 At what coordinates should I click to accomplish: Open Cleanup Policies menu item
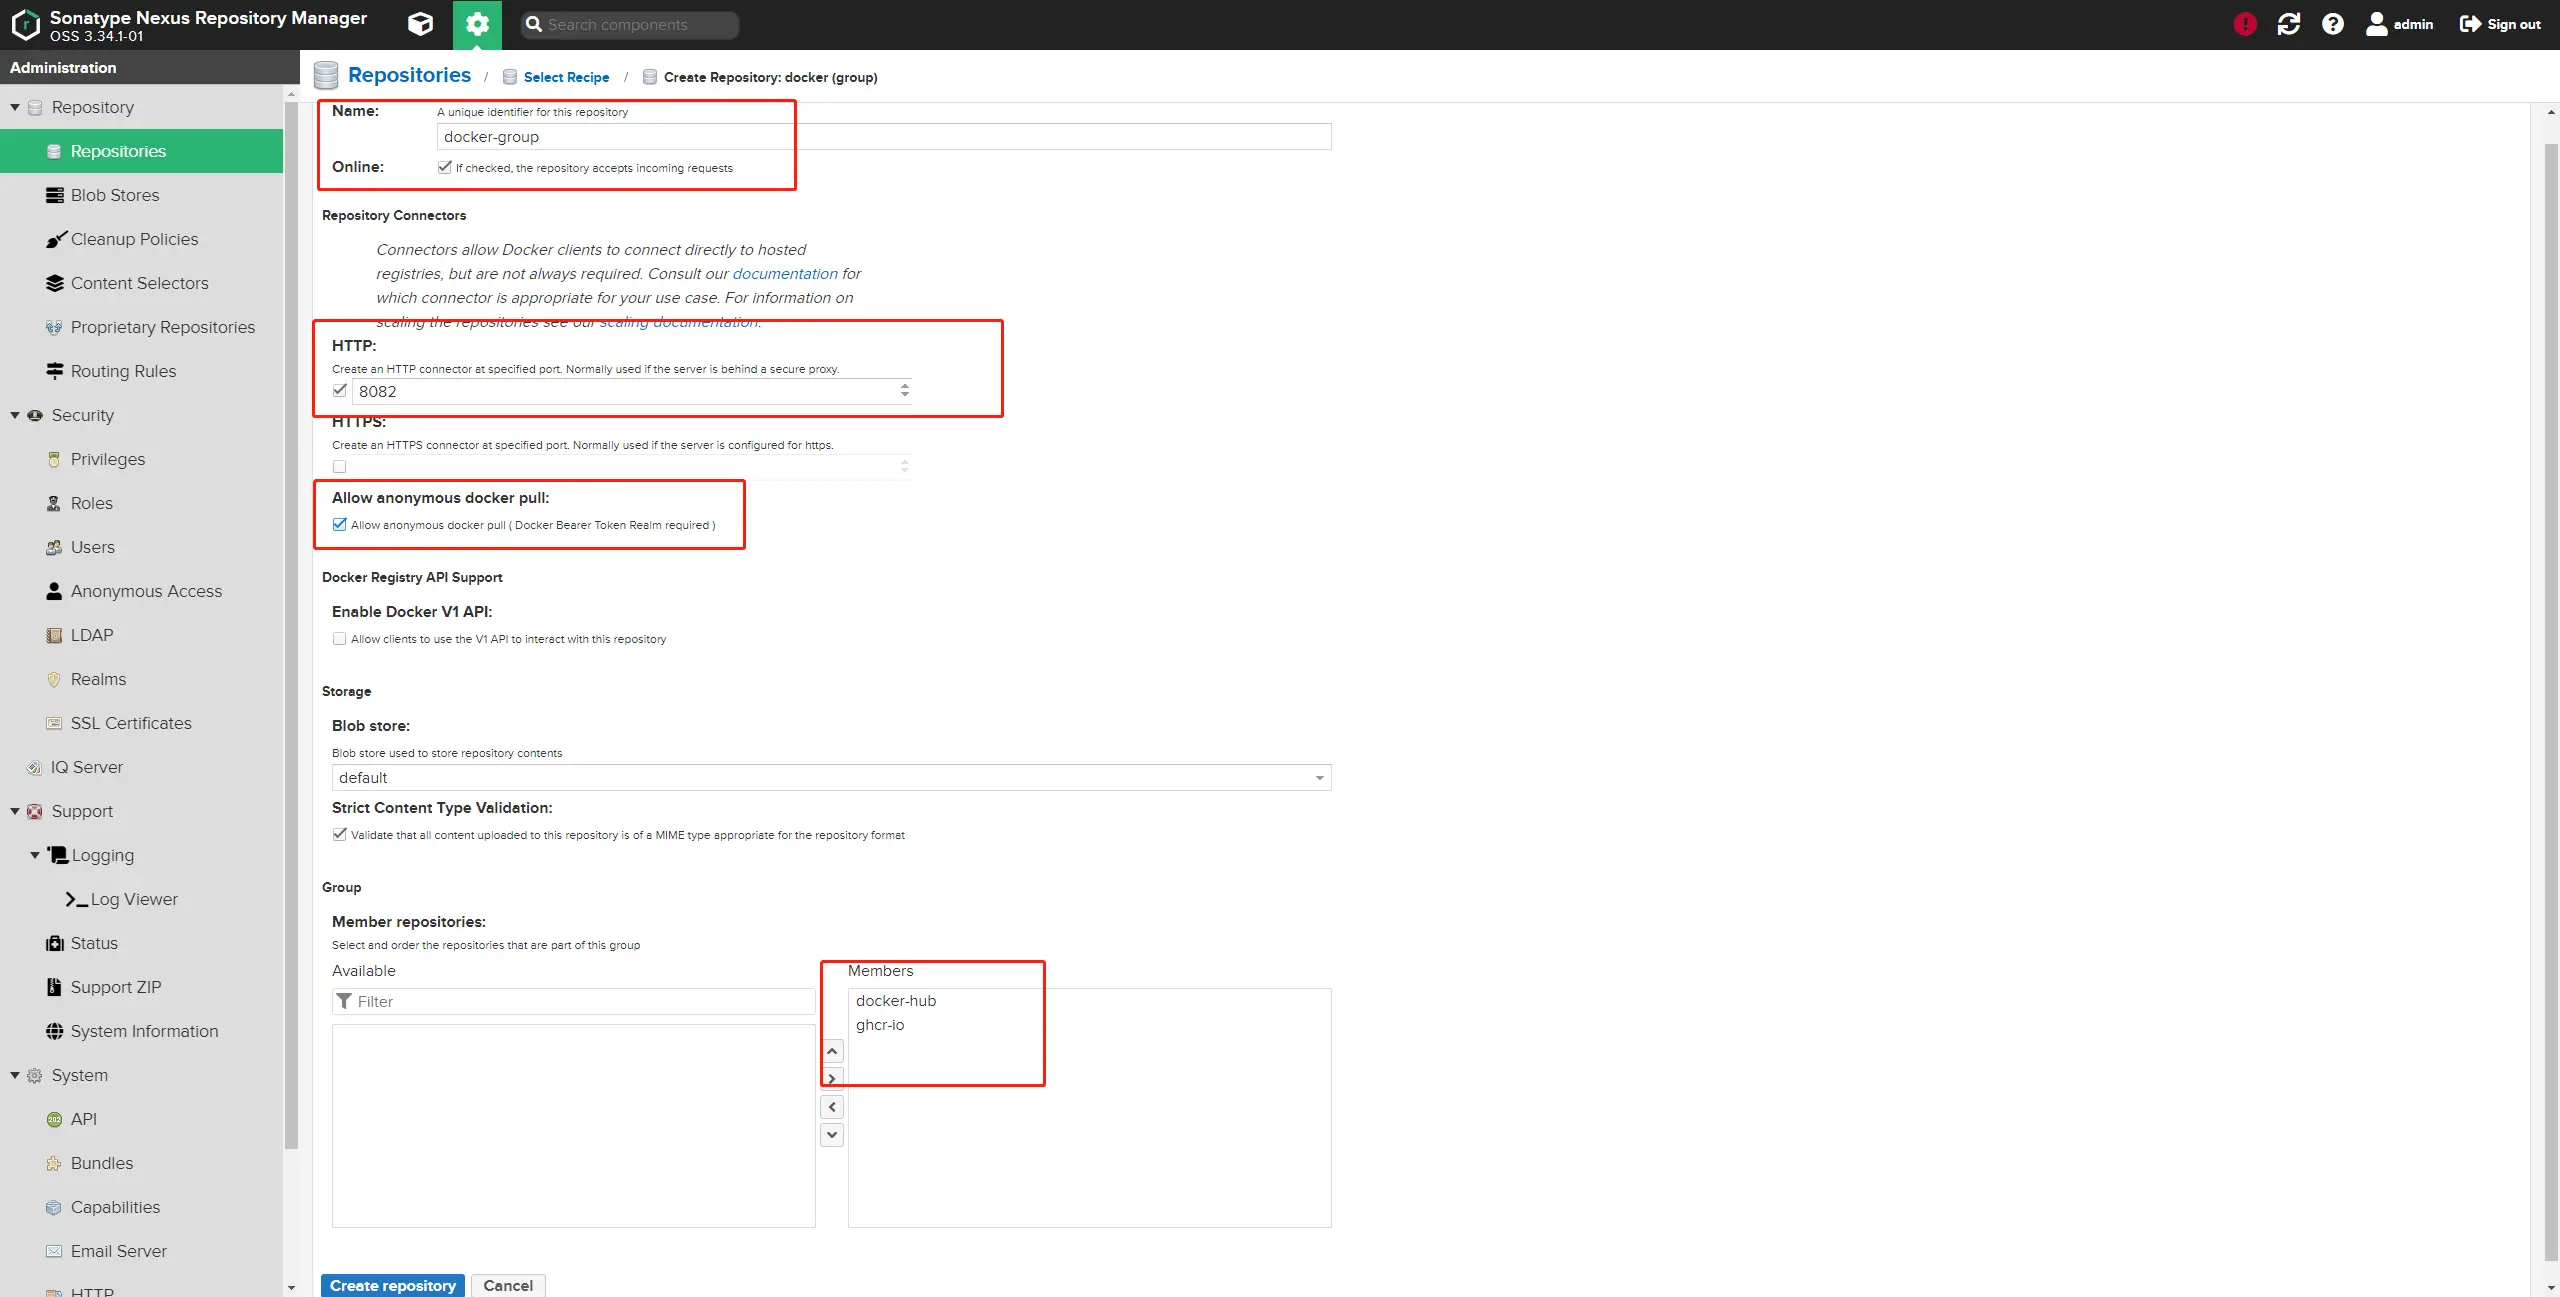tap(134, 239)
